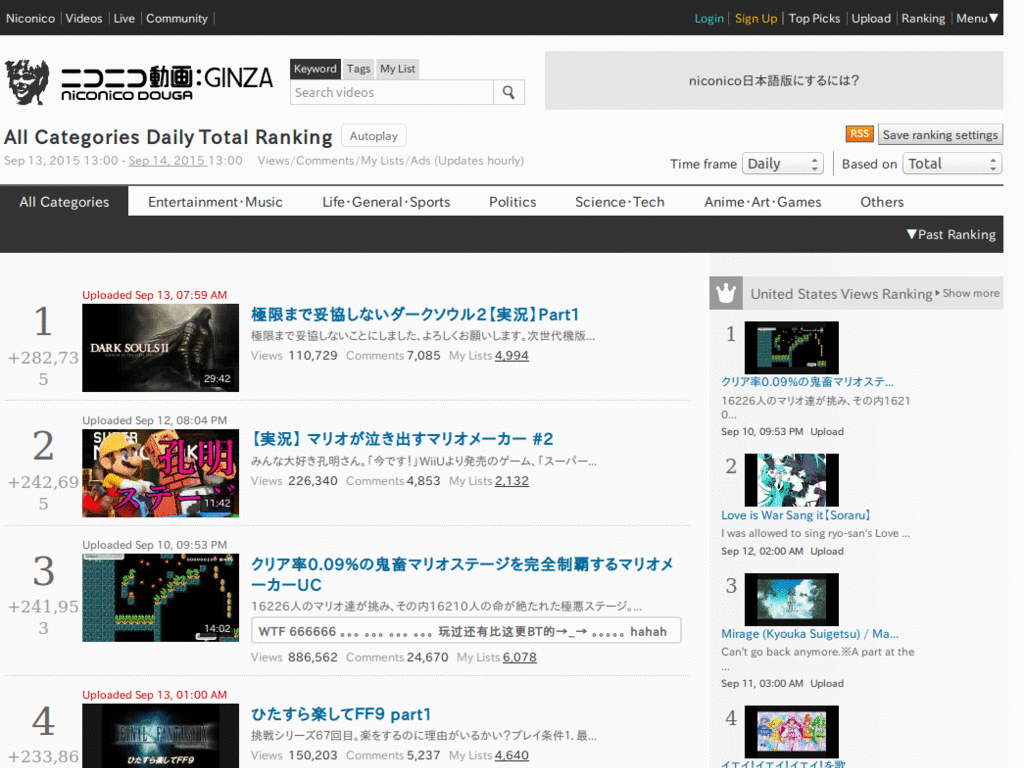
Task: Expand the Past Ranking section
Action: [949, 234]
